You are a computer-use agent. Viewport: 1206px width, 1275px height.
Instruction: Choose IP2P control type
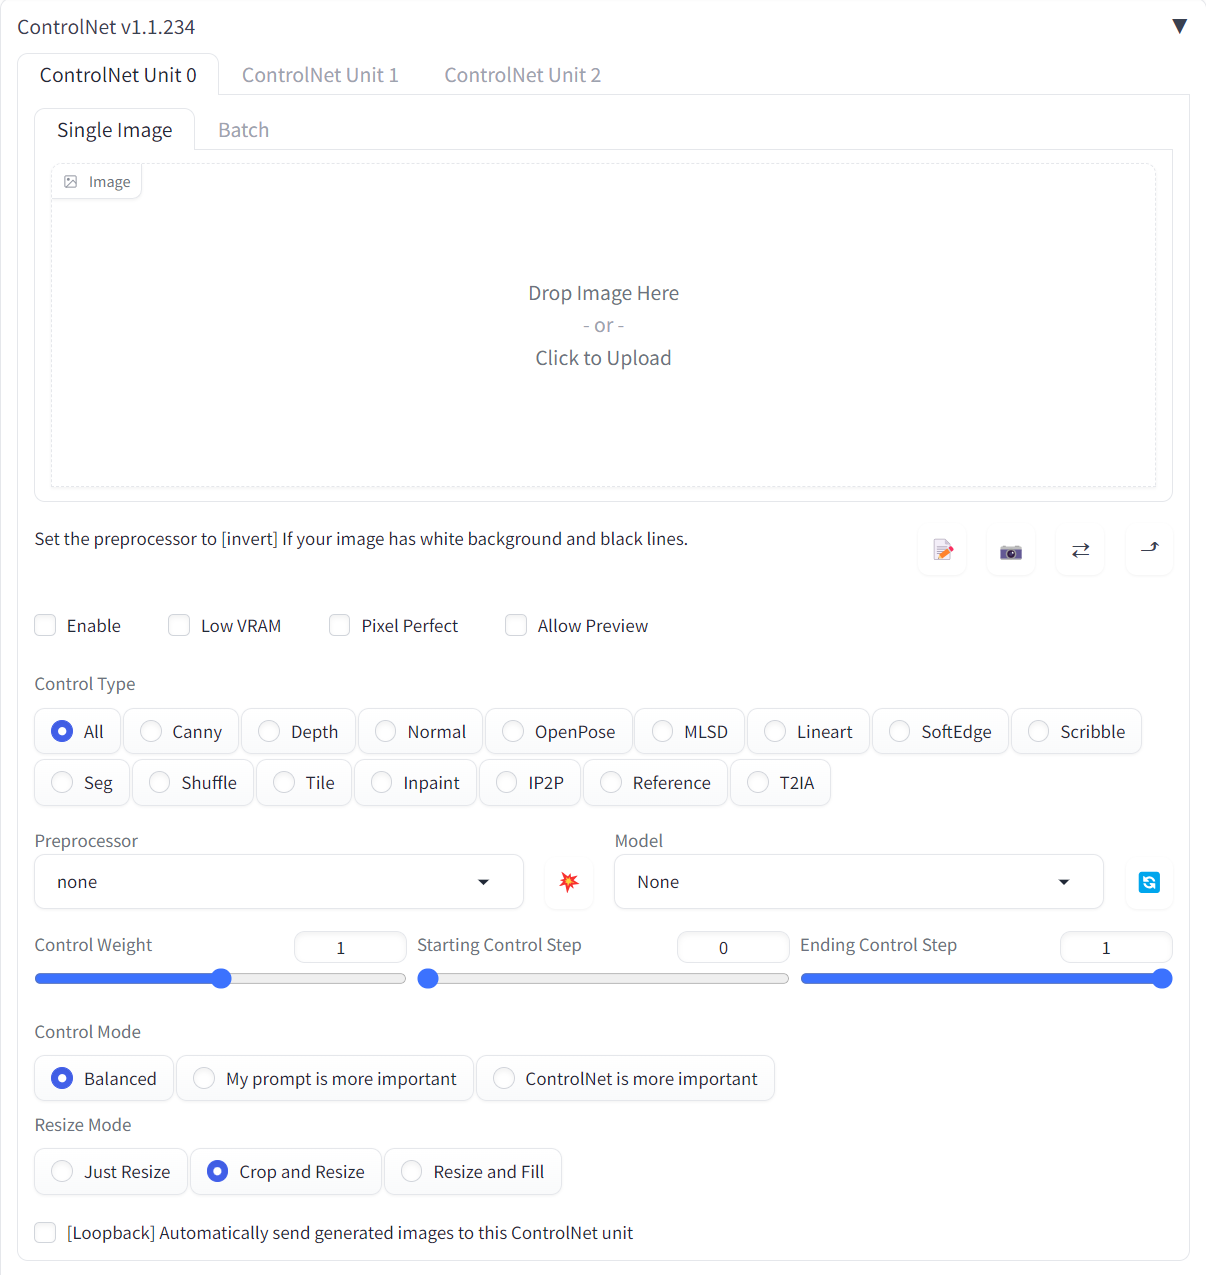tap(530, 782)
